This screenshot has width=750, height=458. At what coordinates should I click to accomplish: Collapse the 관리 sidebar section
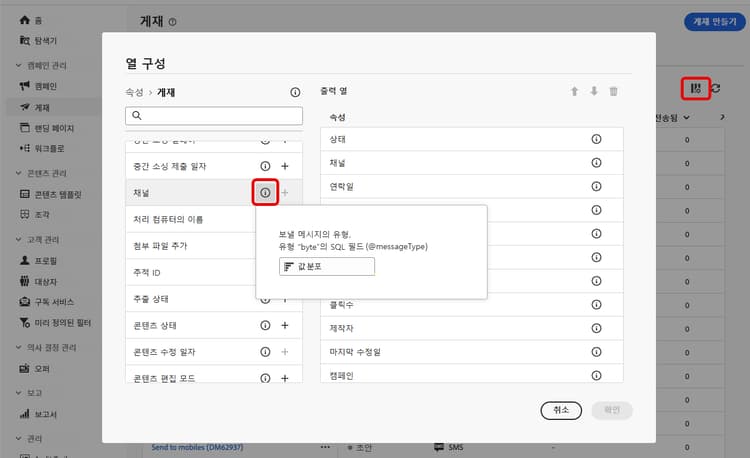point(19,438)
